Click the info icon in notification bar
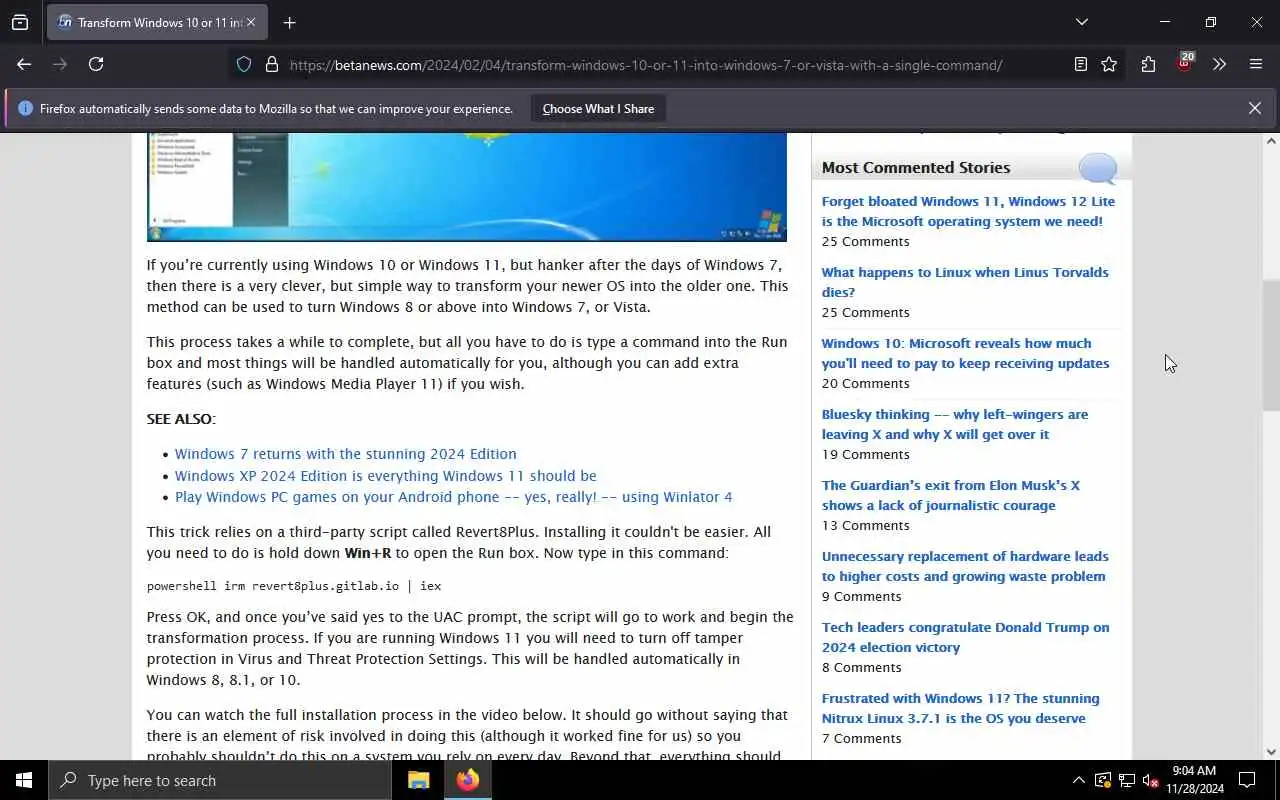Viewport: 1280px width, 800px height. [25, 109]
